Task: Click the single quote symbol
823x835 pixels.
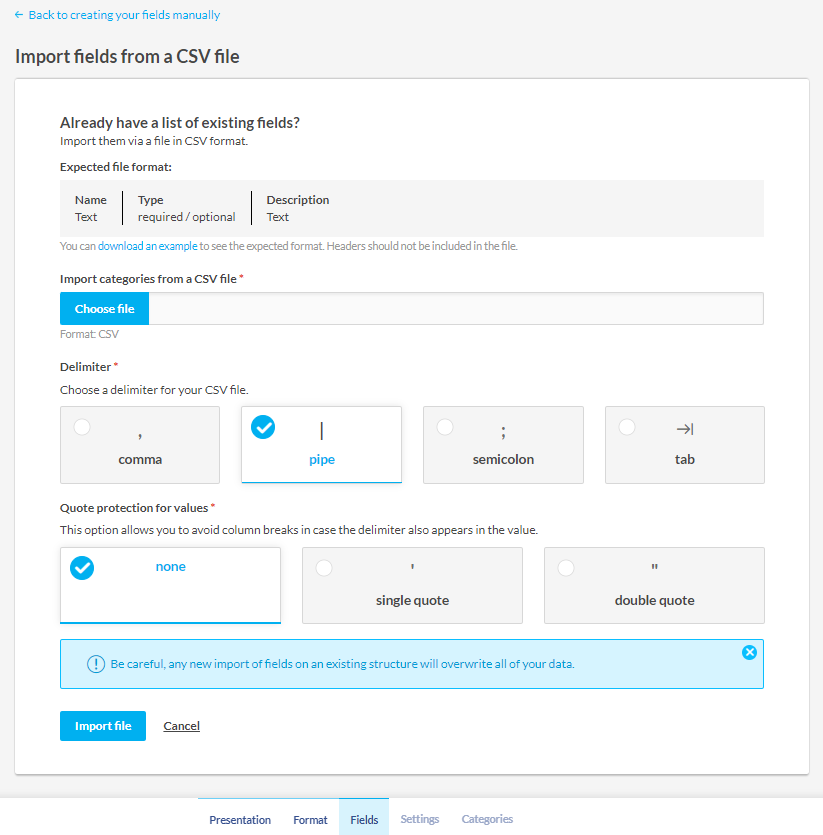Action: 412,567
